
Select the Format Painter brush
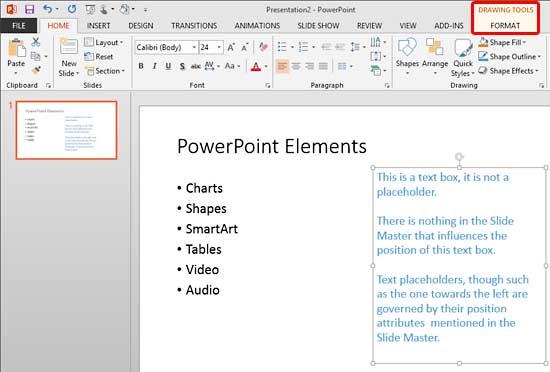coord(36,70)
